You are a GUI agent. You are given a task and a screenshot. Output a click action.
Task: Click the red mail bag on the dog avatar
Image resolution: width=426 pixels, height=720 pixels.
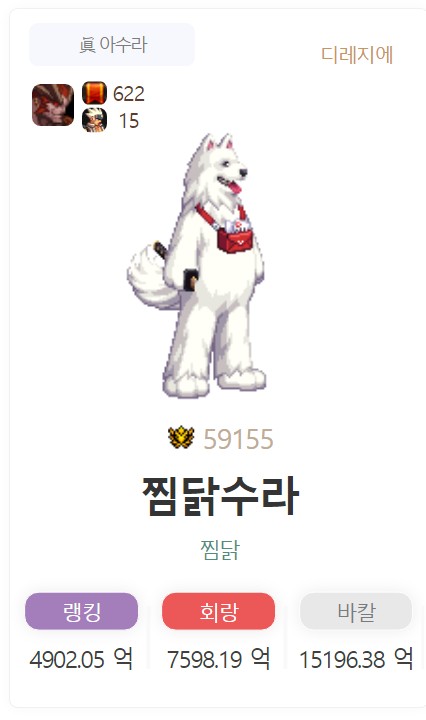(x=235, y=237)
